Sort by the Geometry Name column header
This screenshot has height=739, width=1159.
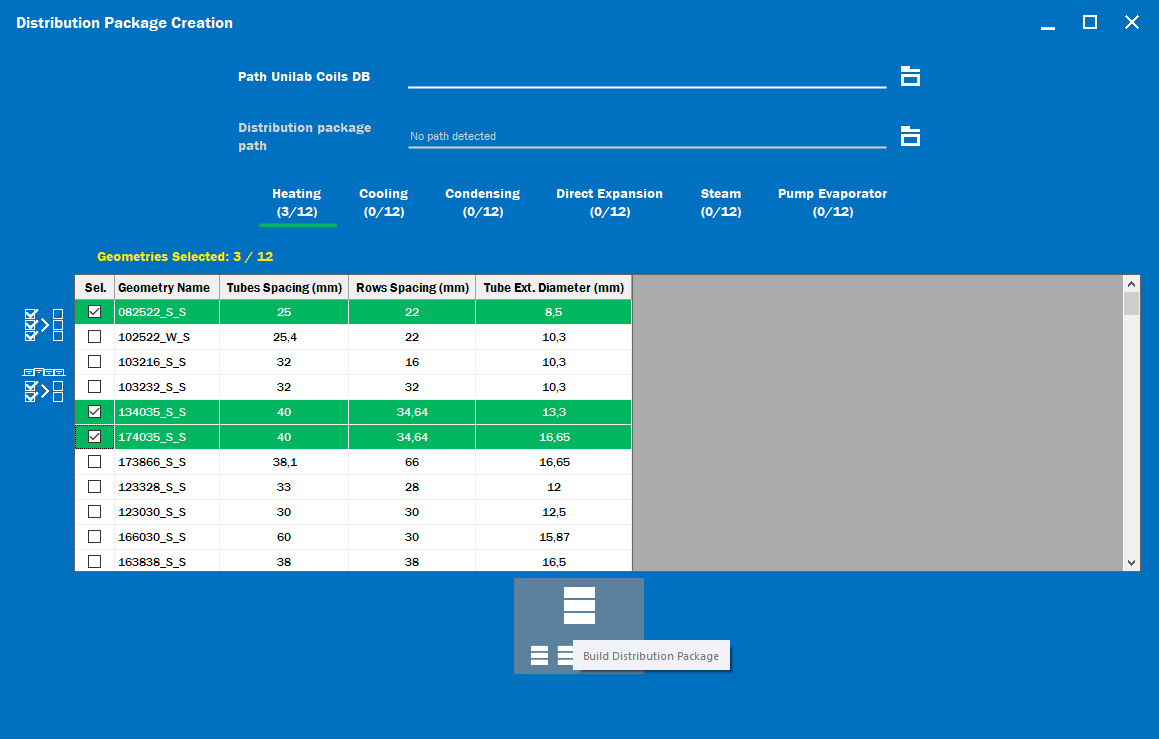coord(166,288)
